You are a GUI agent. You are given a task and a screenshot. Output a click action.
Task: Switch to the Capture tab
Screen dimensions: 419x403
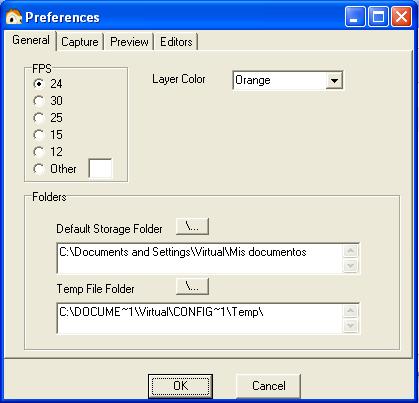pyautogui.click(x=80, y=42)
